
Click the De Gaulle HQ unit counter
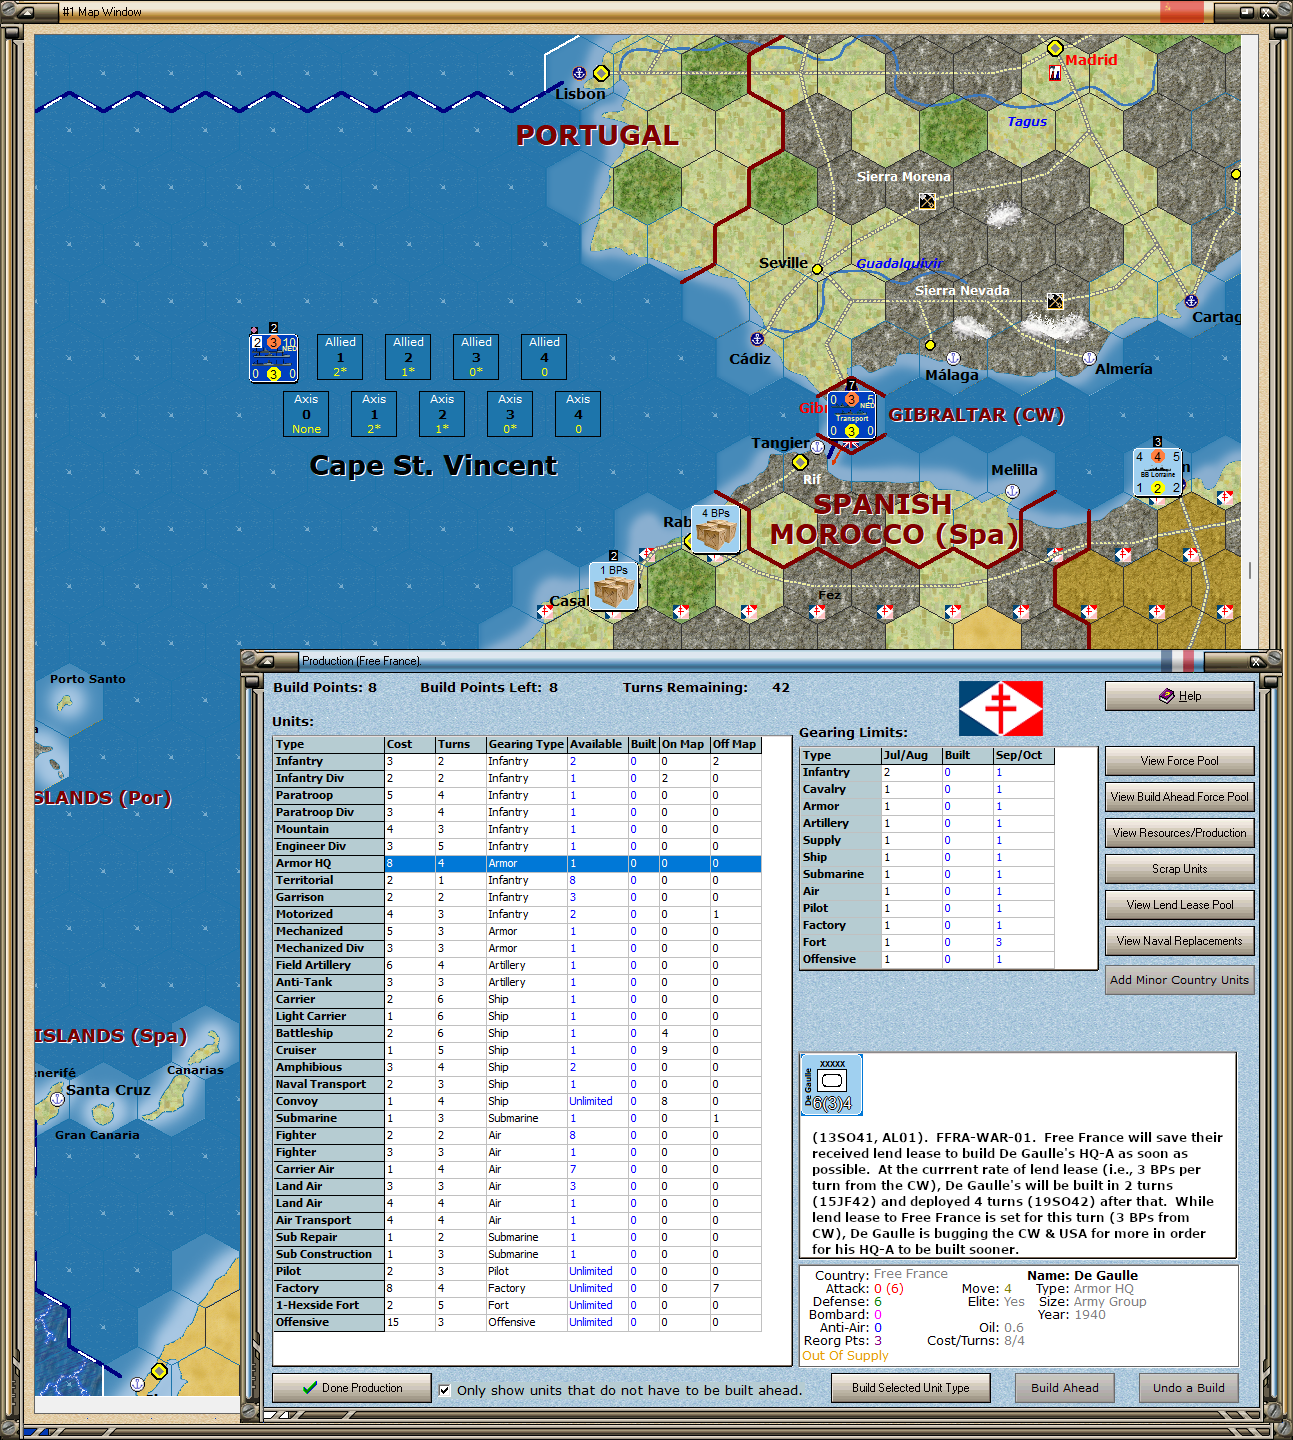(x=832, y=1085)
